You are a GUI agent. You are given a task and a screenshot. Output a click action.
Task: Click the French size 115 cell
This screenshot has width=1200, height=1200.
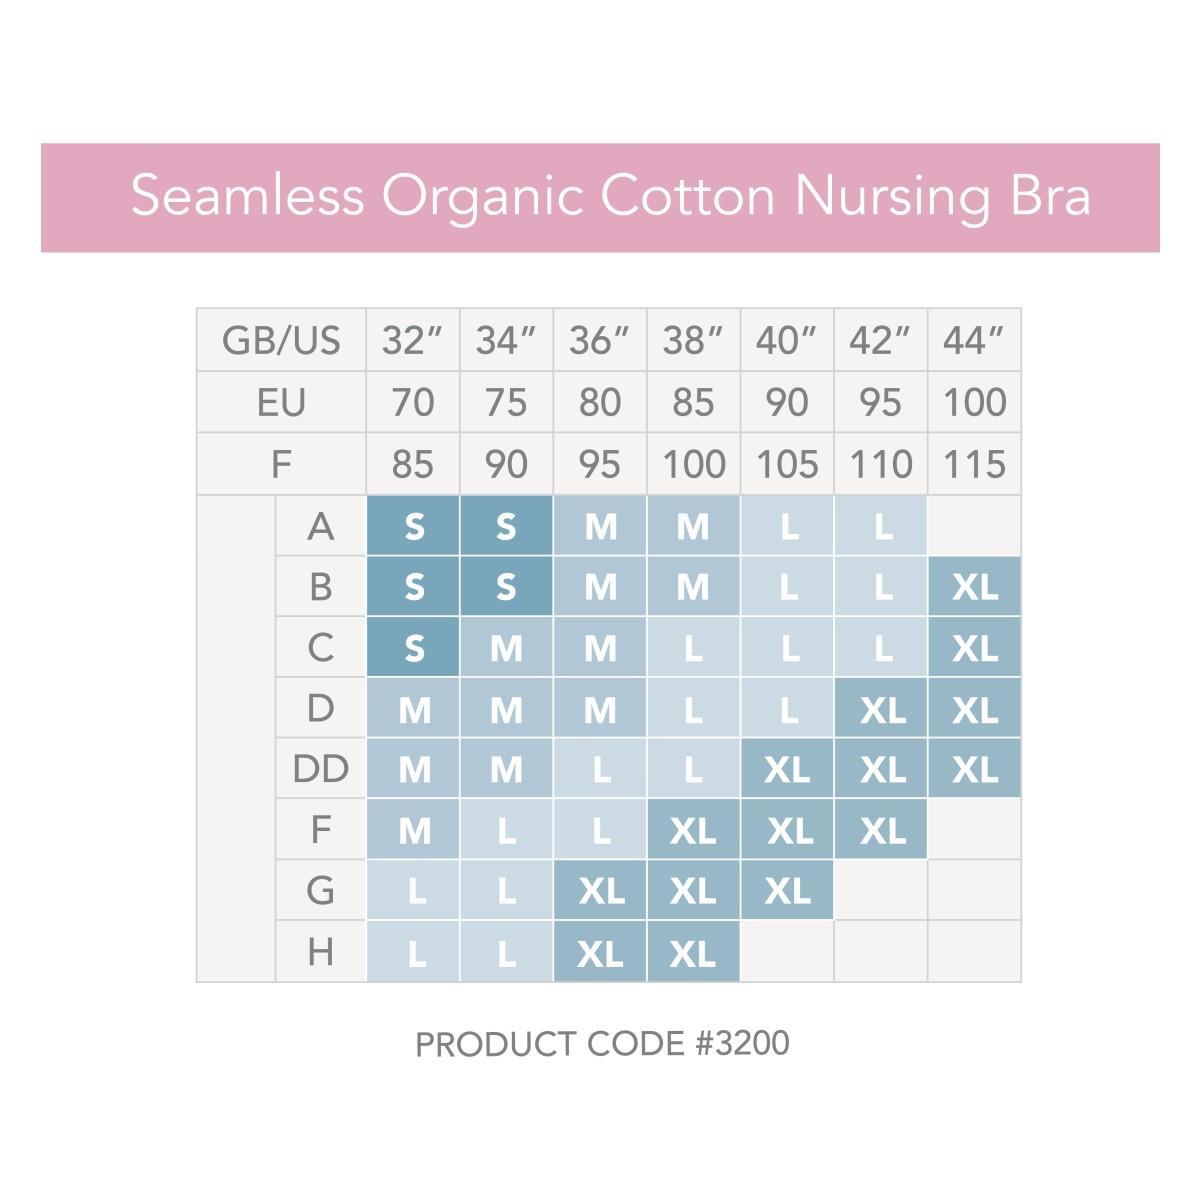tap(974, 465)
